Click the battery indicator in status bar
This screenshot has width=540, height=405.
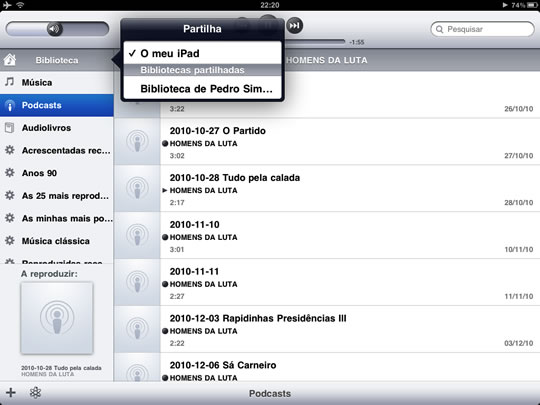(x=532, y=5)
